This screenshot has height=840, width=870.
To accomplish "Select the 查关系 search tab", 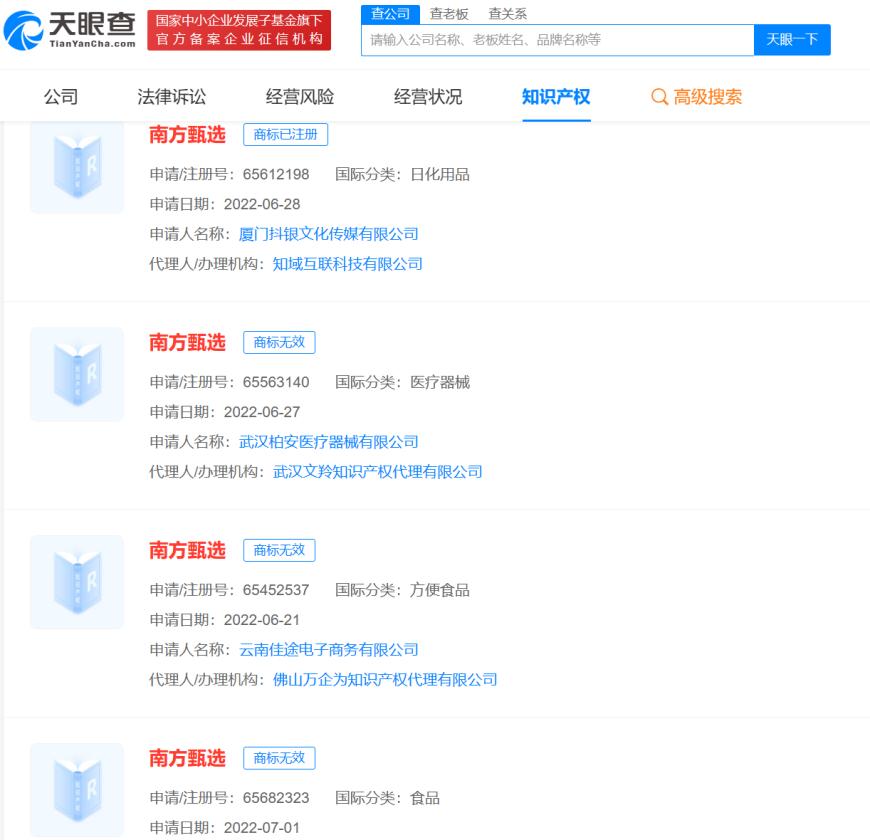I will point(507,14).
